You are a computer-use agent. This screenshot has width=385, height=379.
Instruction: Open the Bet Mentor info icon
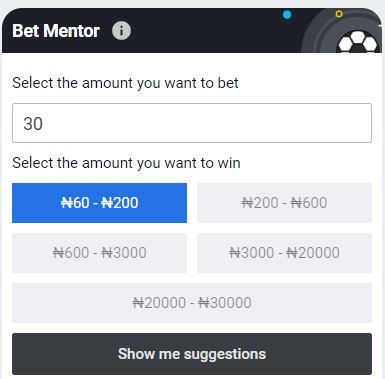click(121, 31)
